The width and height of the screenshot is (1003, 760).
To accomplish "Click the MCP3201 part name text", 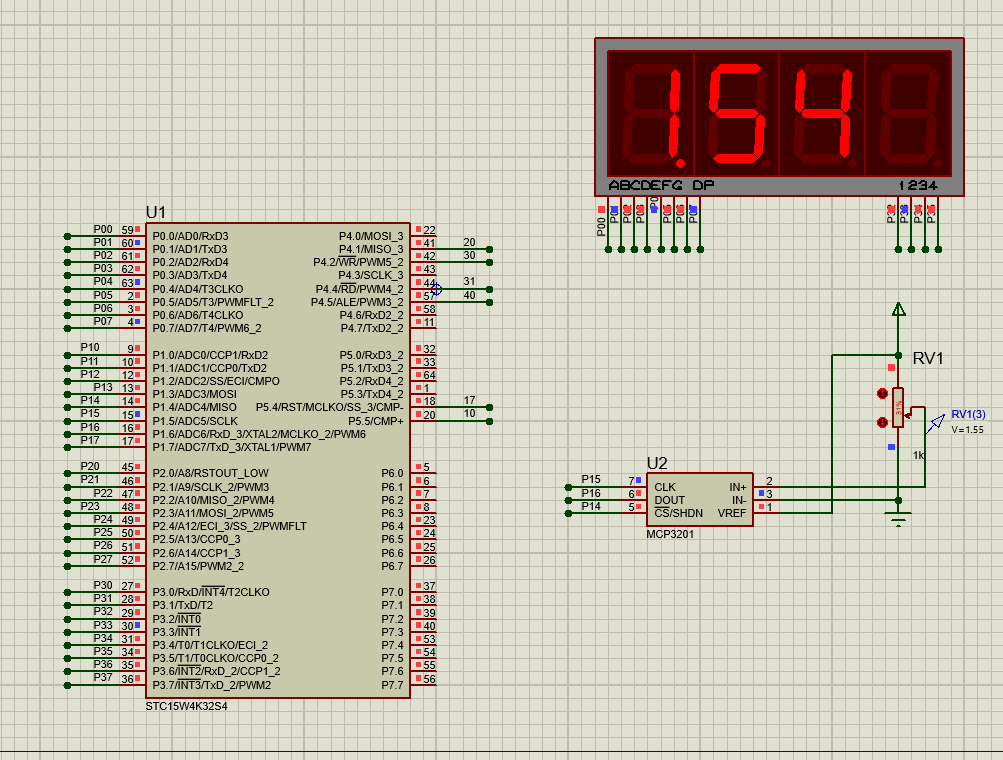I will [x=670, y=534].
